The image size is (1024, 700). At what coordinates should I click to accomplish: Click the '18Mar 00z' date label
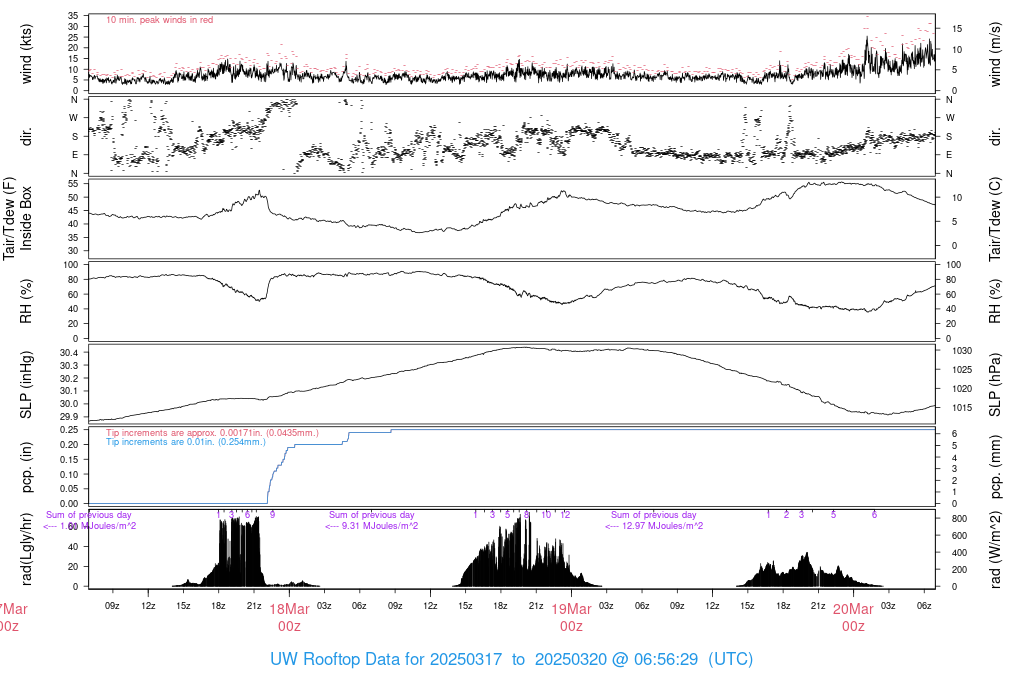click(x=289, y=618)
